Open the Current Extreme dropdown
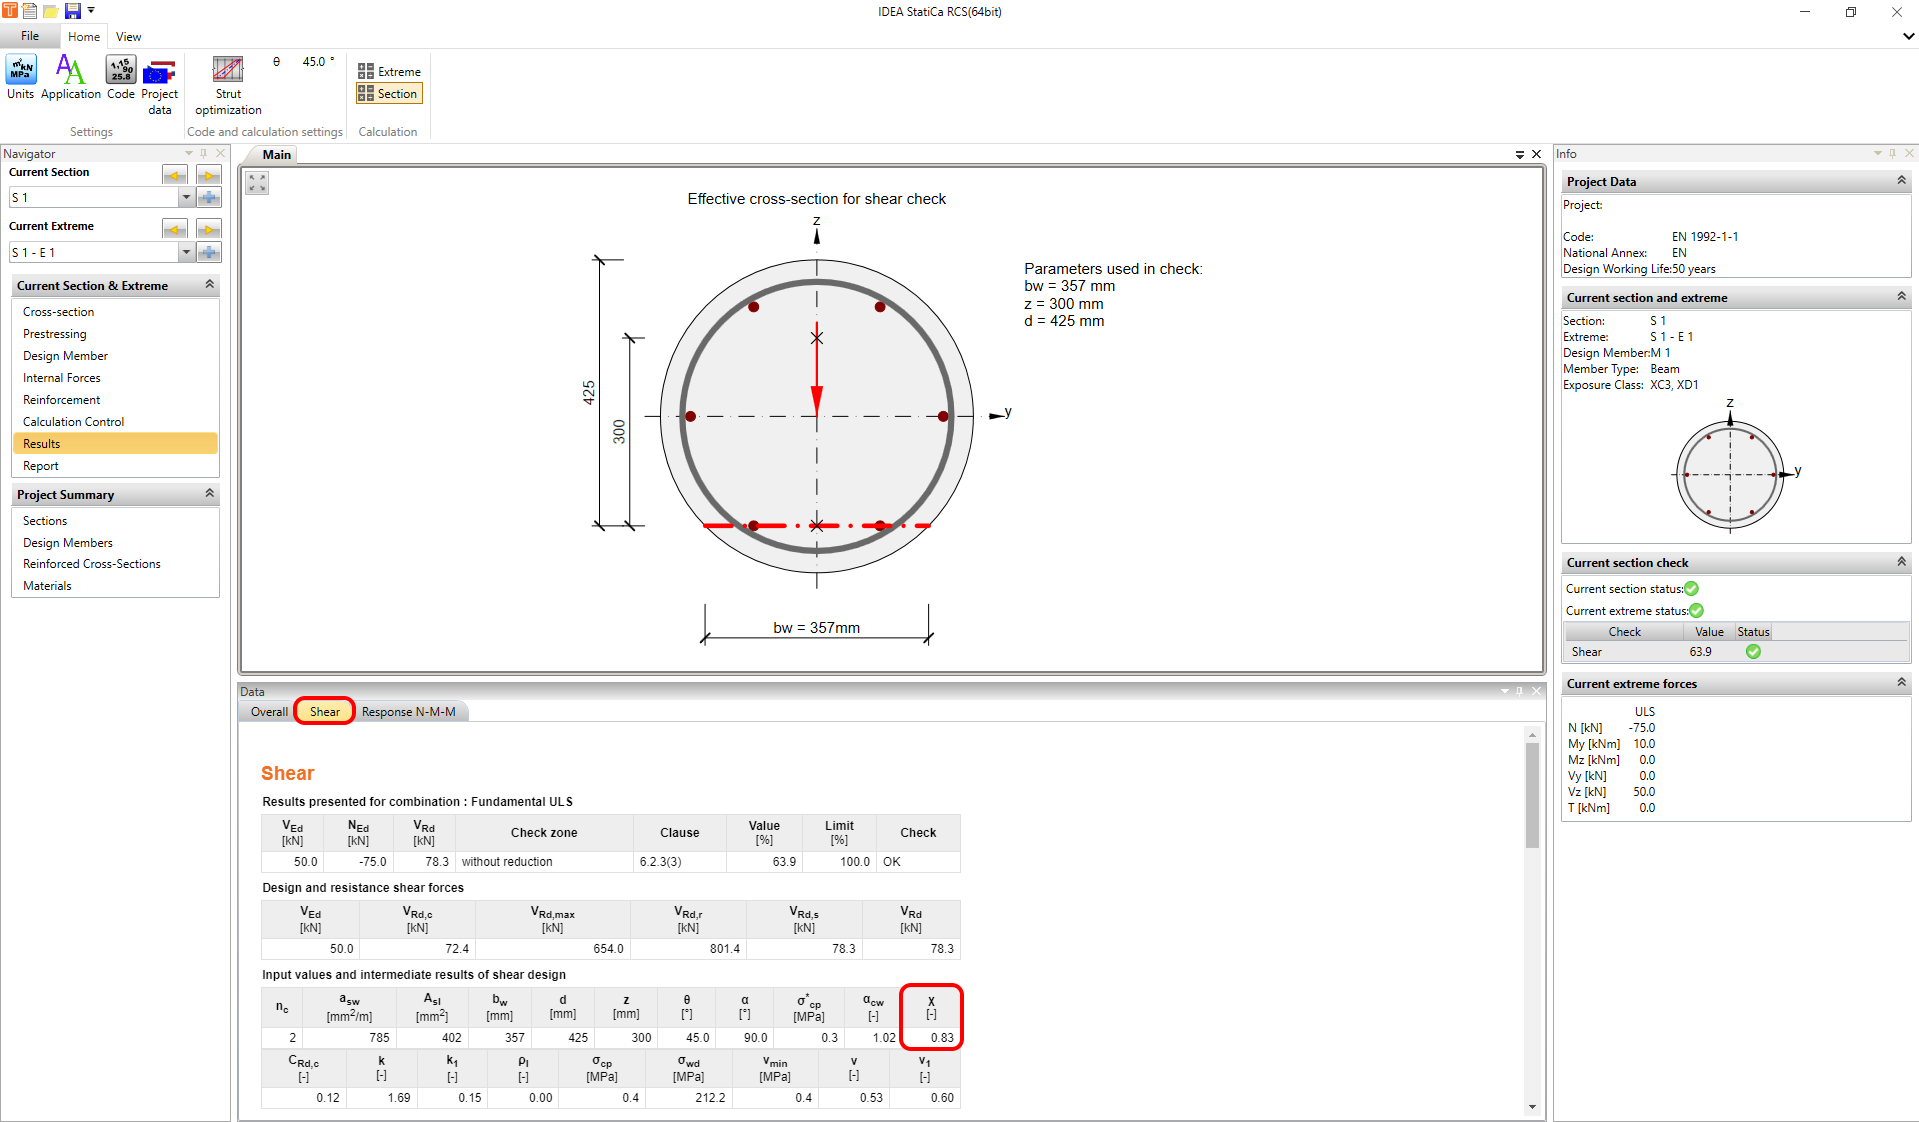Viewport: 1919px width, 1122px height. (x=186, y=252)
